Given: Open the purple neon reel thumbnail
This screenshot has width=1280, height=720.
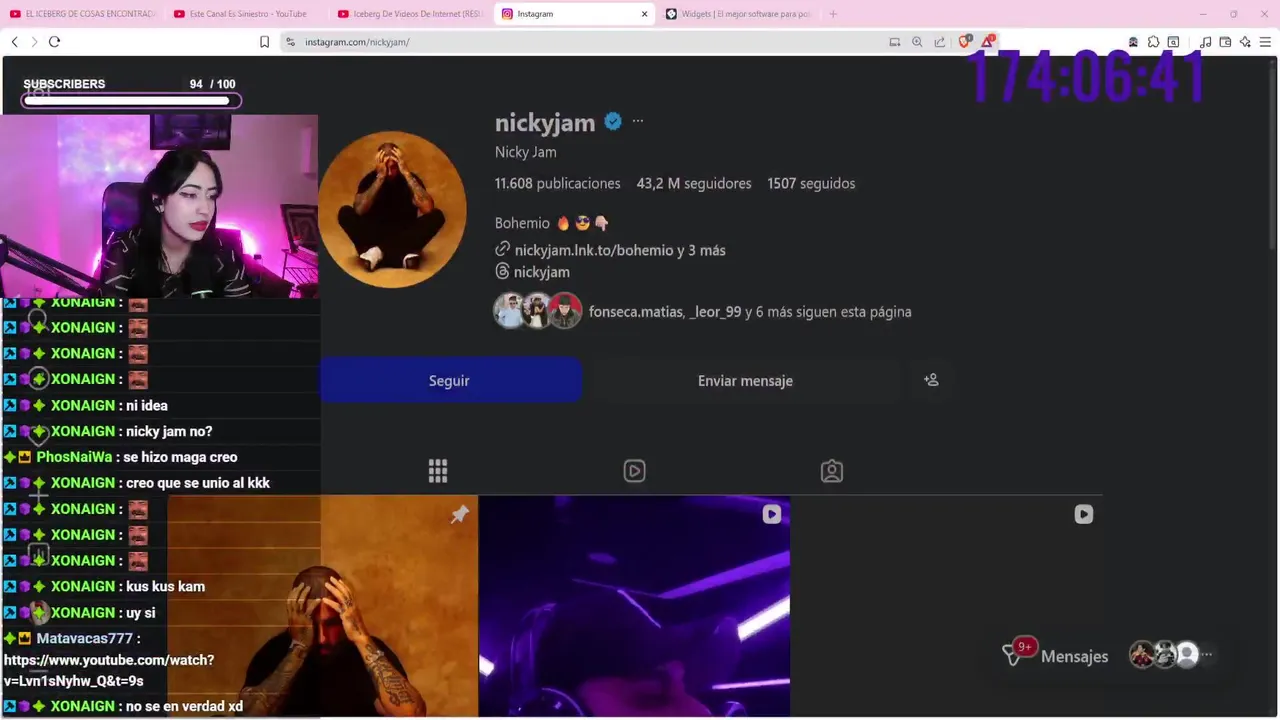Looking at the screenshot, I should (634, 606).
